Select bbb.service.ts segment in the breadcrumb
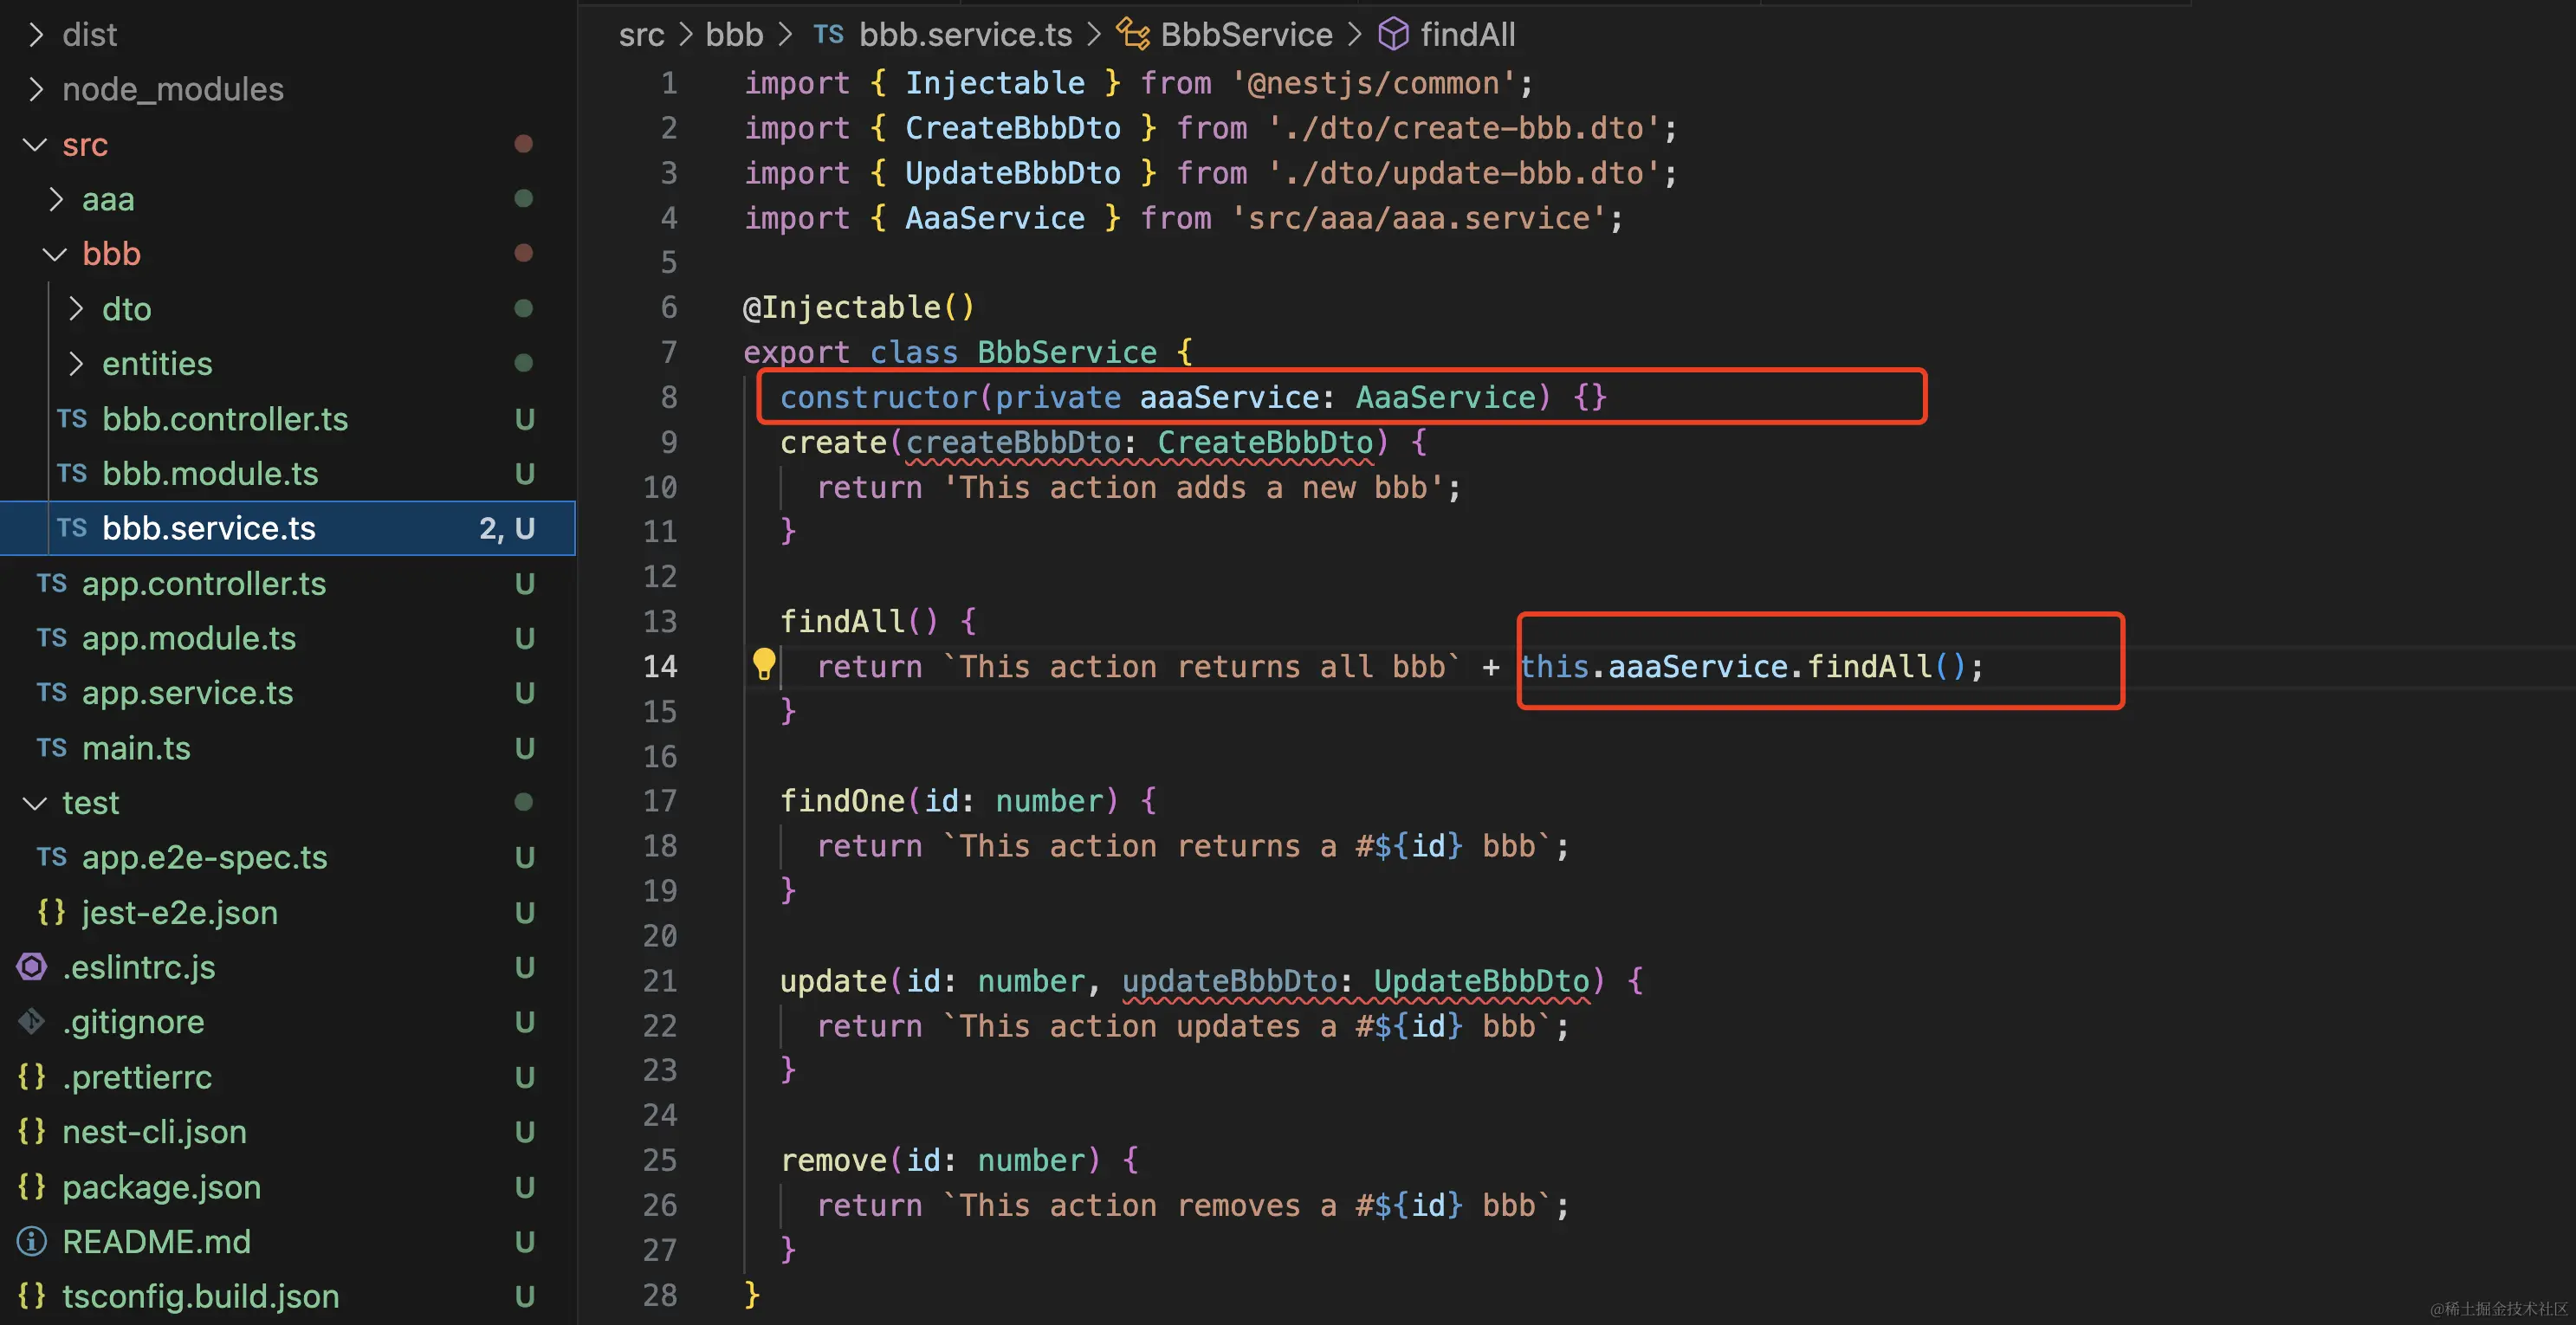2576x1325 pixels. (964, 35)
